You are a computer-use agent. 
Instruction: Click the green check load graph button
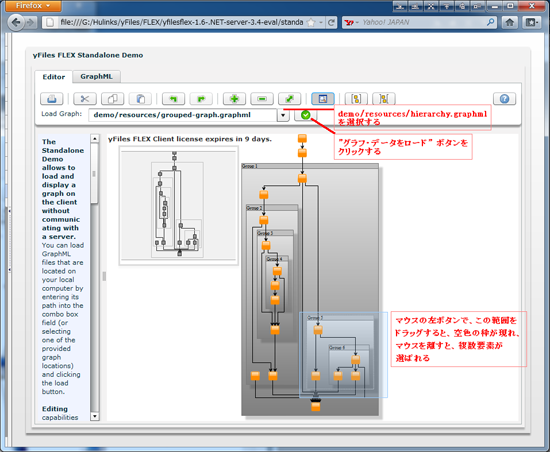point(306,115)
